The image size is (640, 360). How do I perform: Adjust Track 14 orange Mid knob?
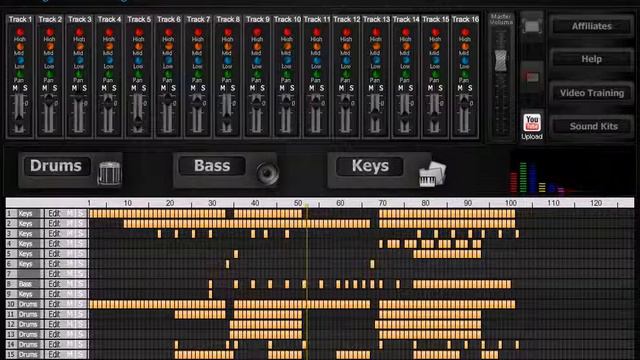(x=405, y=47)
